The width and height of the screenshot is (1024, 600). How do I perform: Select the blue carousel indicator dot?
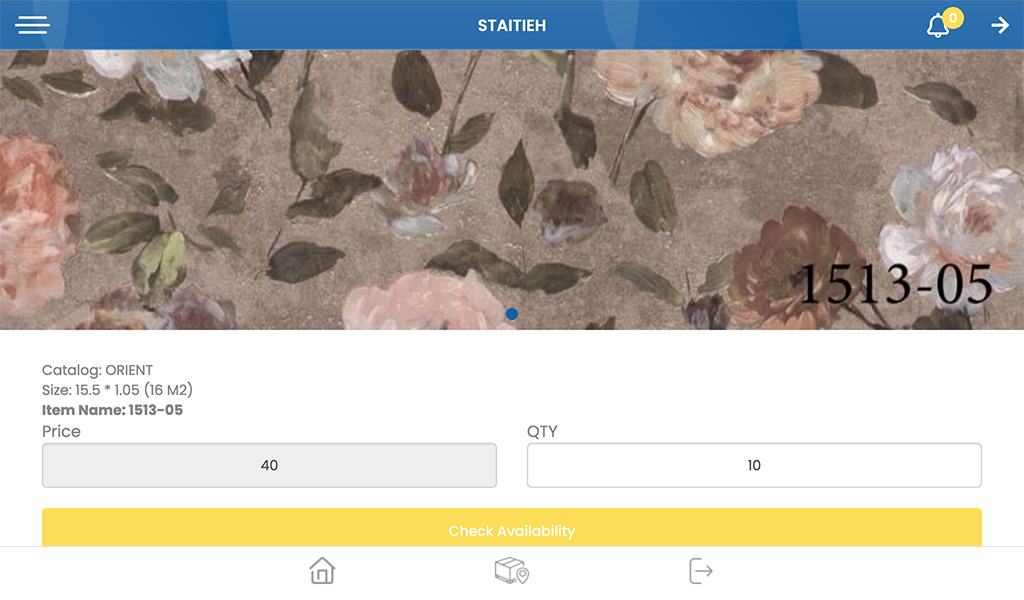(512, 314)
